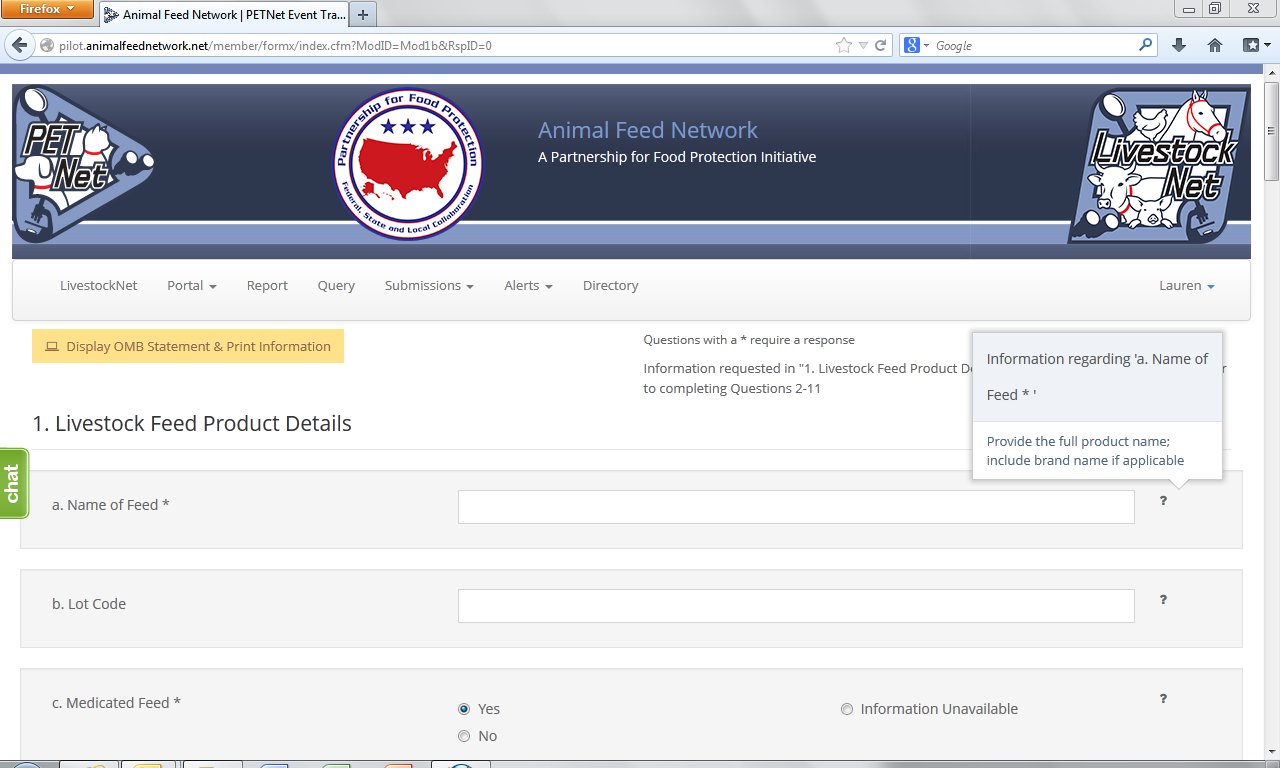Open the Google search engine selector
This screenshot has height=768, width=1280.
point(916,45)
